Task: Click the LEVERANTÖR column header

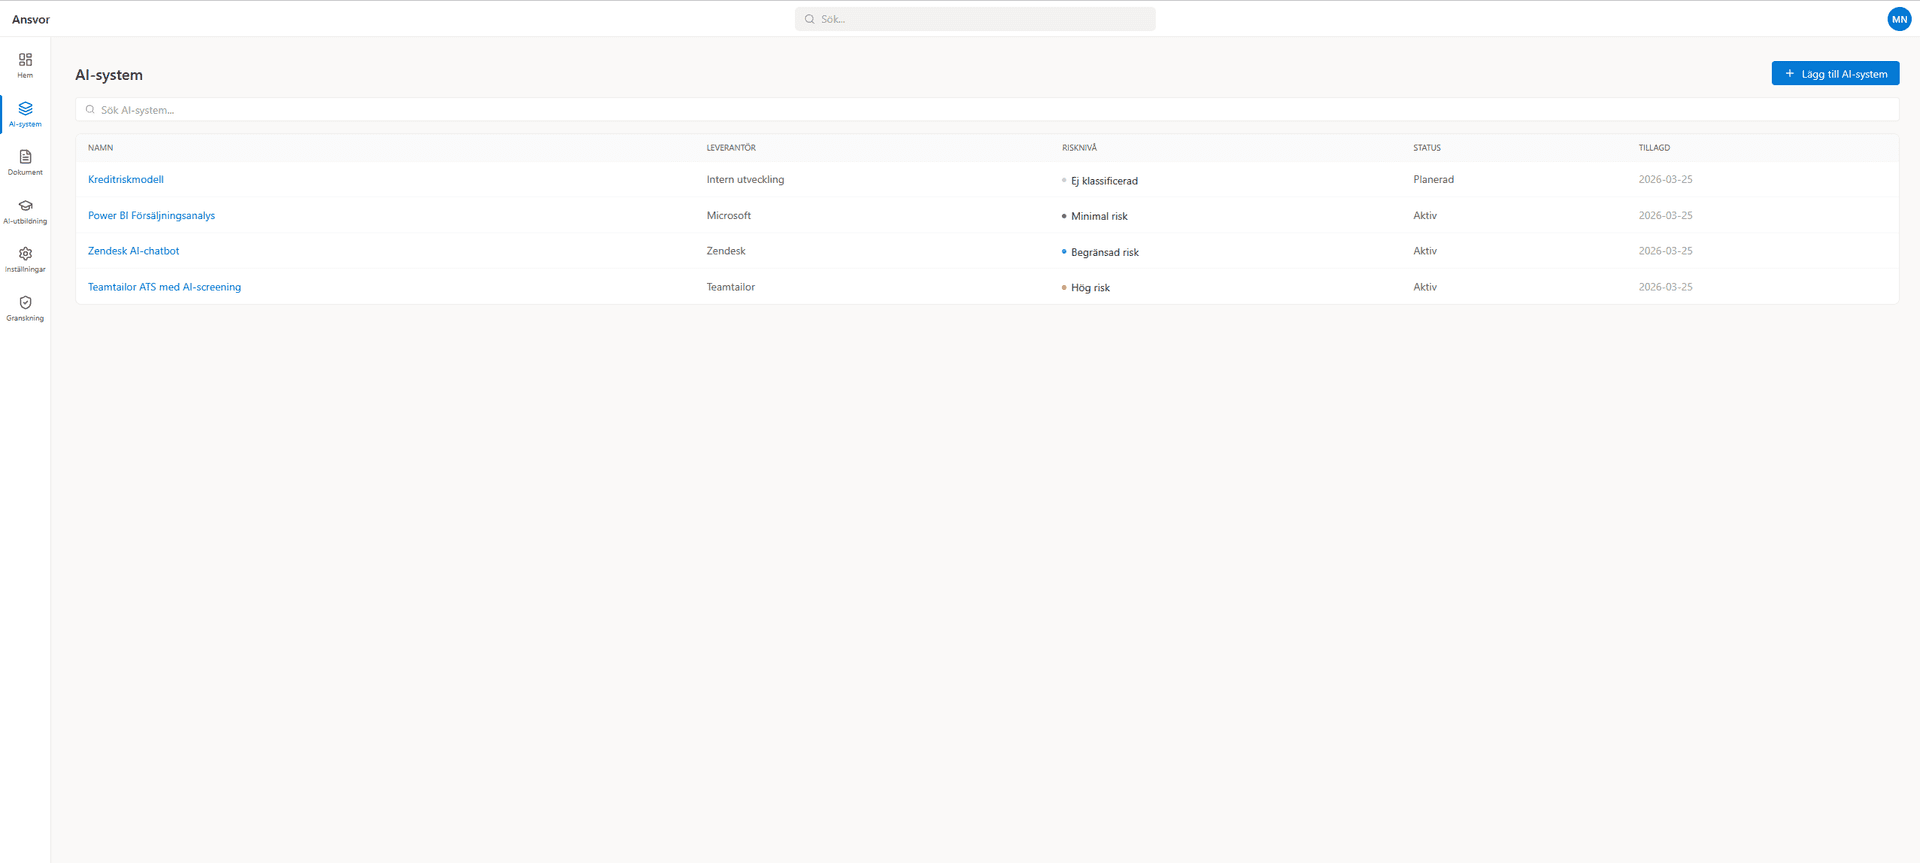Action: pyautogui.click(x=731, y=148)
